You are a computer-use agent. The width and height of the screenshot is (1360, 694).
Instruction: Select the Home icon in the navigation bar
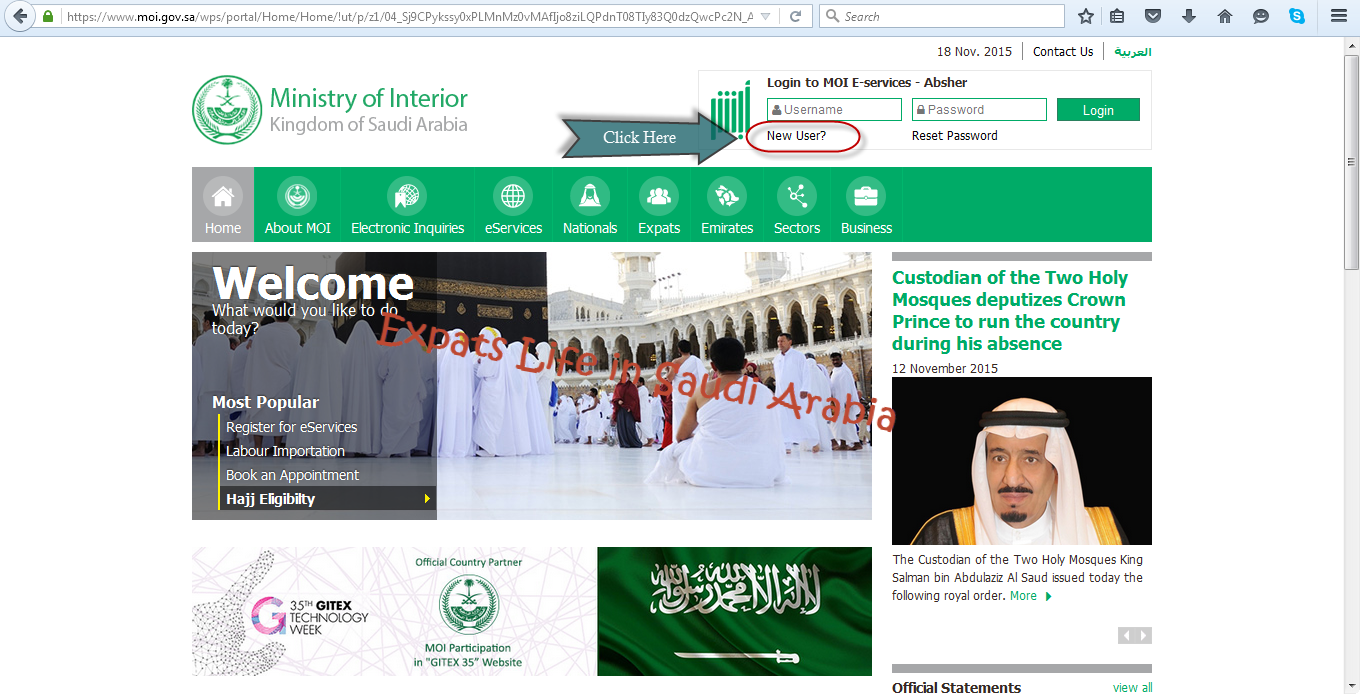coord(222,196)
